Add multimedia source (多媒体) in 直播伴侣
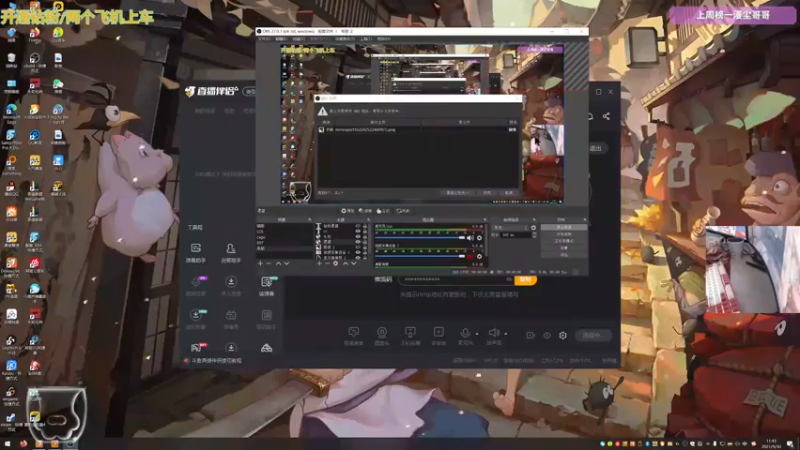The width and height of the screenshot is (800, 450). pyautogui.click(x=439, y=336)
